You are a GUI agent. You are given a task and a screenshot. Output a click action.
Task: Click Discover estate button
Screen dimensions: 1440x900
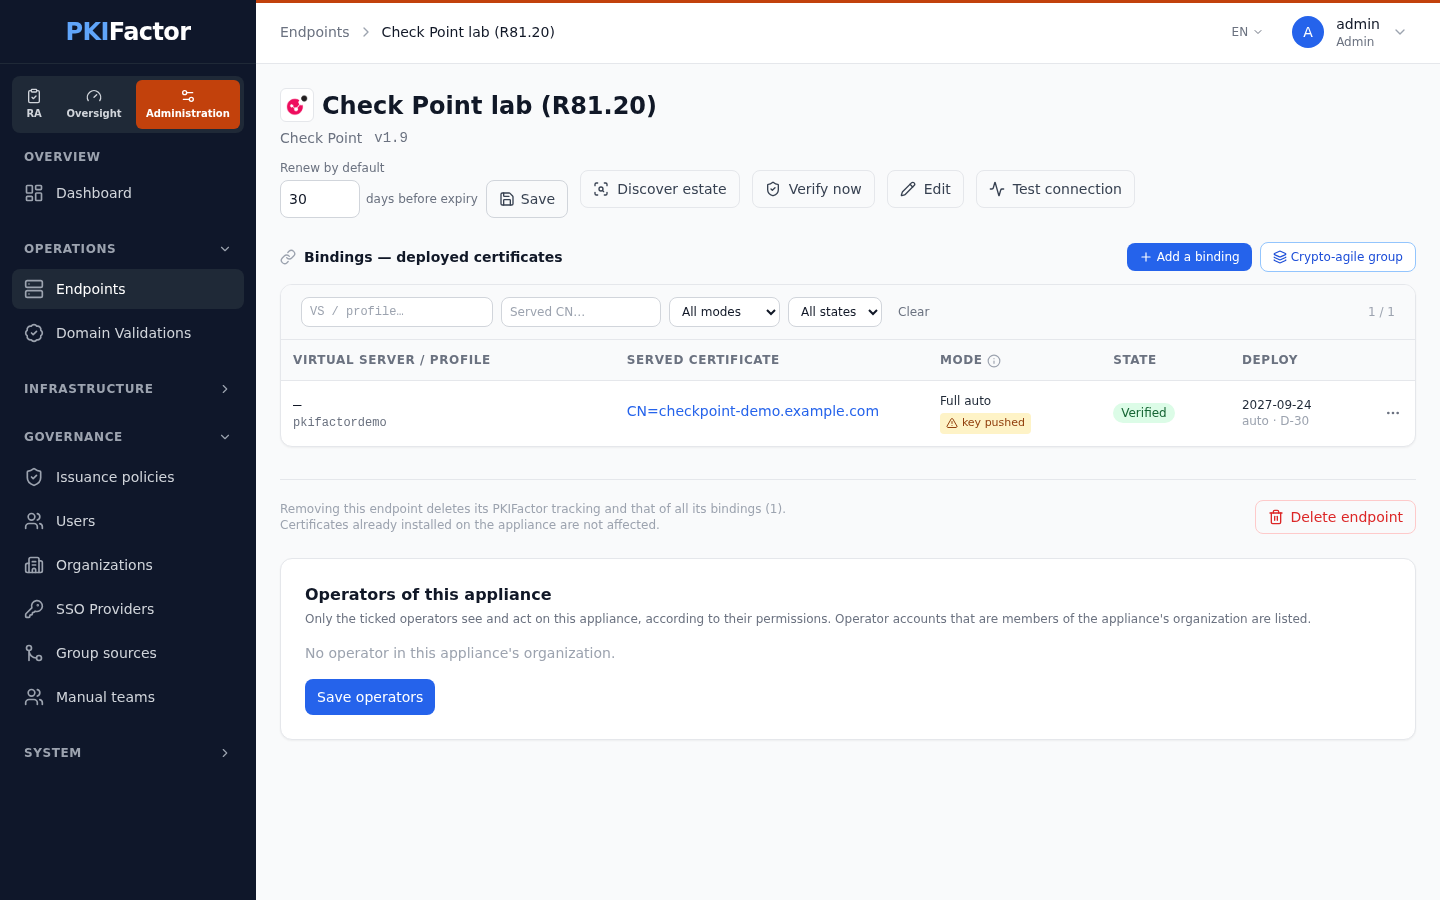(660, 189)
